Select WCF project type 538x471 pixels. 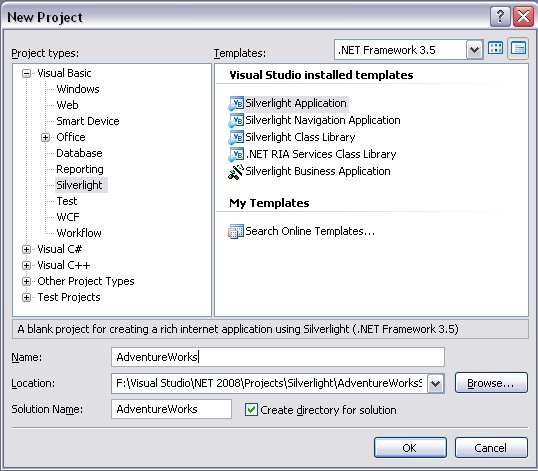coord(68,217)
